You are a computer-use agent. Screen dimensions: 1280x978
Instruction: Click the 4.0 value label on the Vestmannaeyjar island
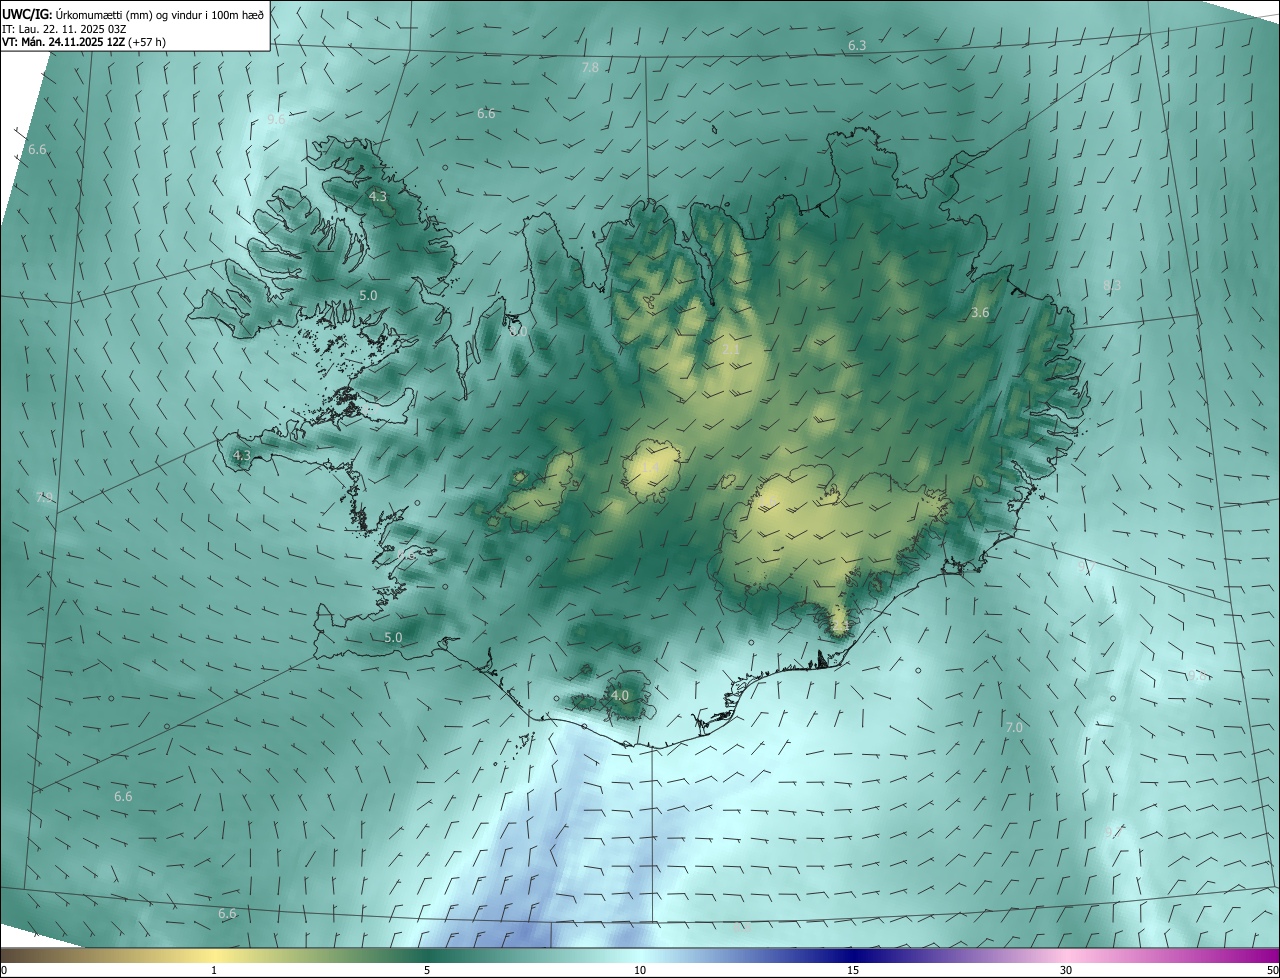[x=620, y=695]
